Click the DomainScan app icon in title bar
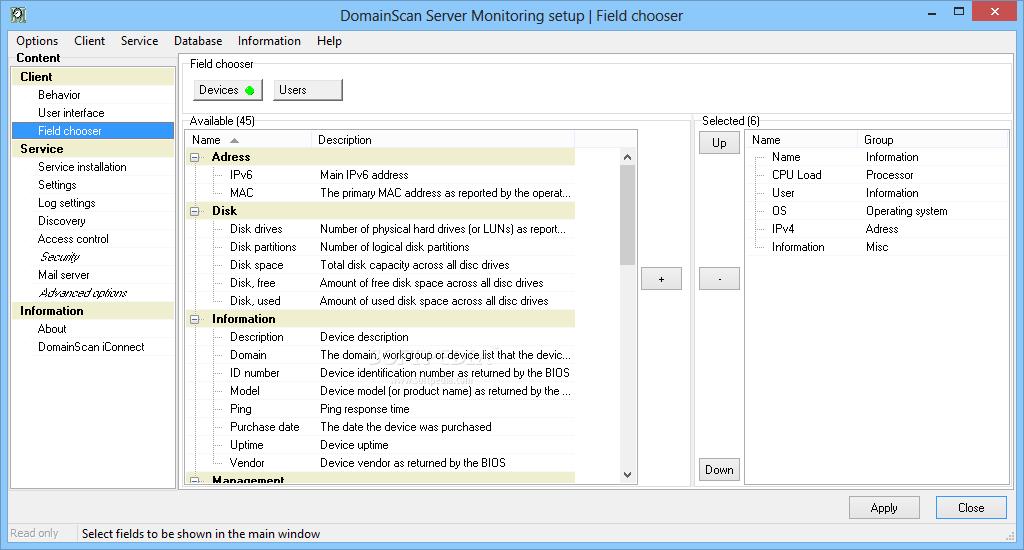Image resolution: width=1024 pixels, height=550 pixels. [x=18, y=15]
